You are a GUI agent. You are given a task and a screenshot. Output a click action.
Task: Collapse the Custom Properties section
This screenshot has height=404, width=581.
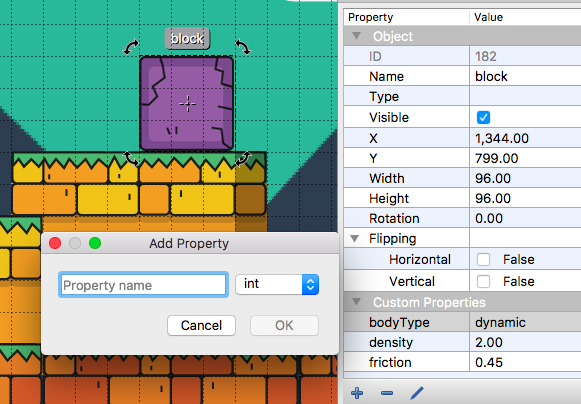[x=356, y=302]
